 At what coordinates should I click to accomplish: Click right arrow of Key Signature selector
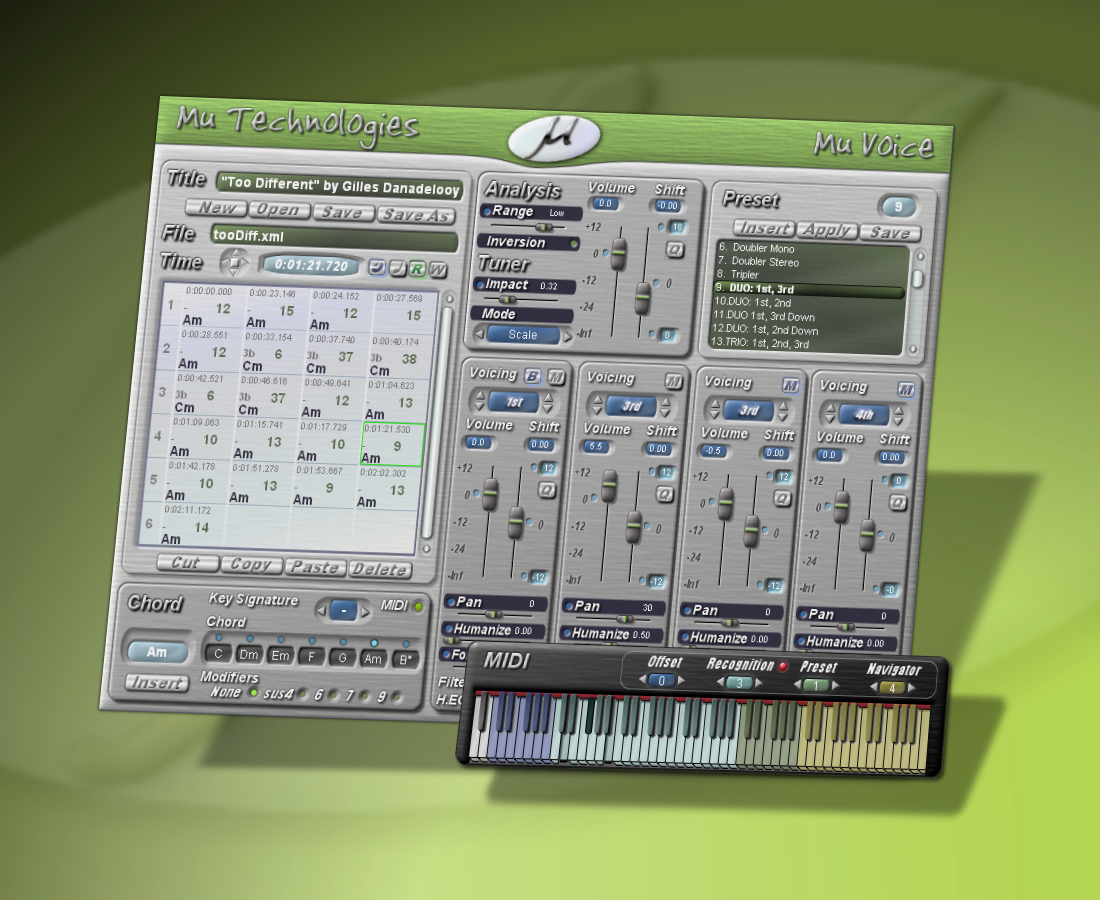point(365,612)
